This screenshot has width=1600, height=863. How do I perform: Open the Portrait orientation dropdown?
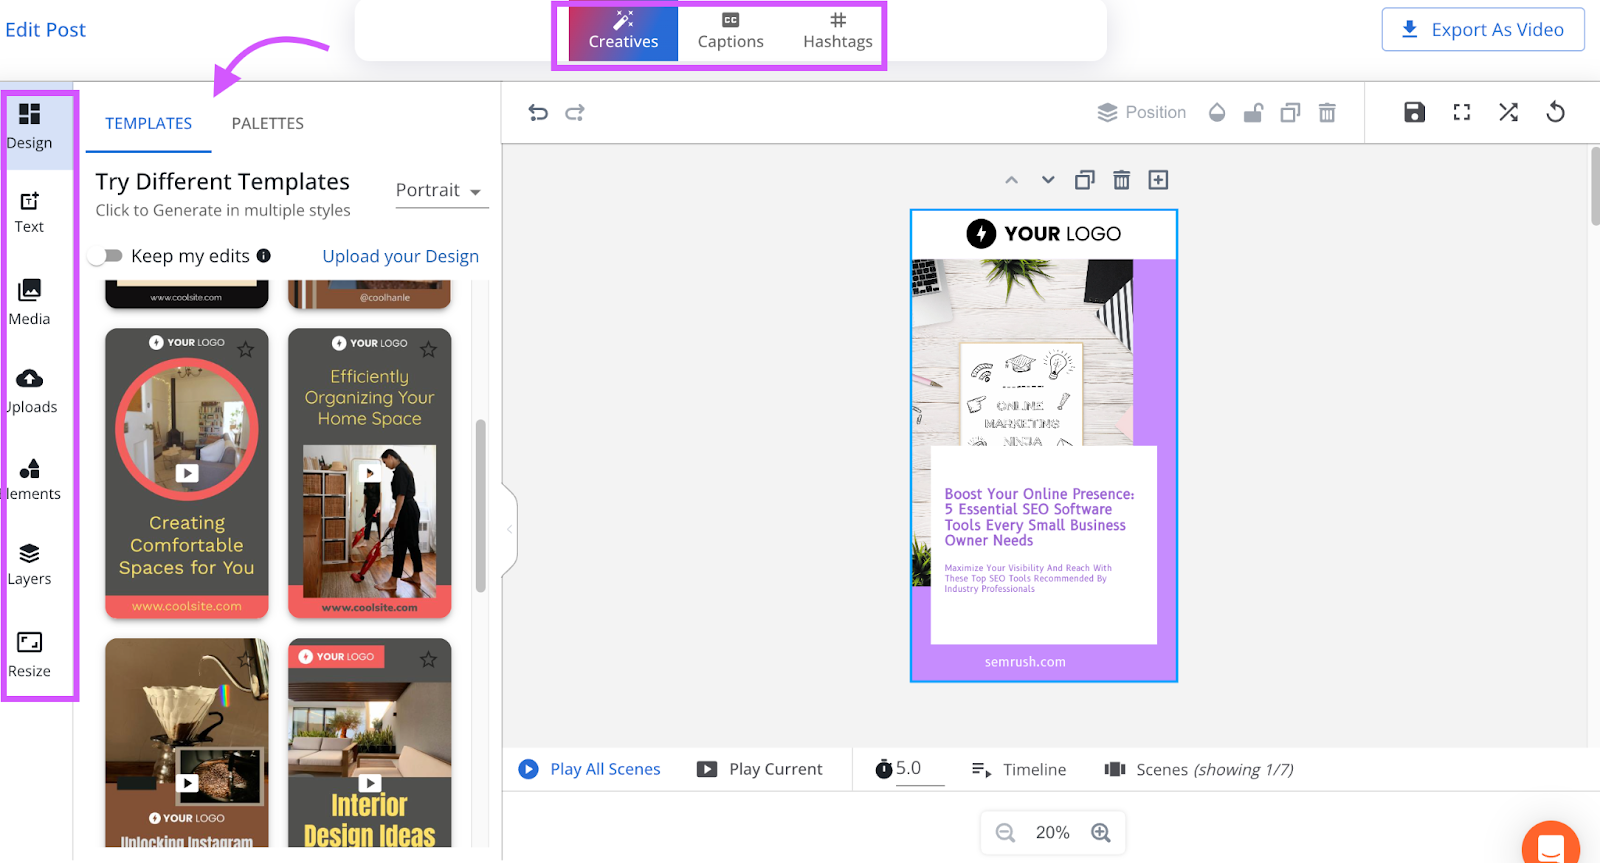(441, 190)
